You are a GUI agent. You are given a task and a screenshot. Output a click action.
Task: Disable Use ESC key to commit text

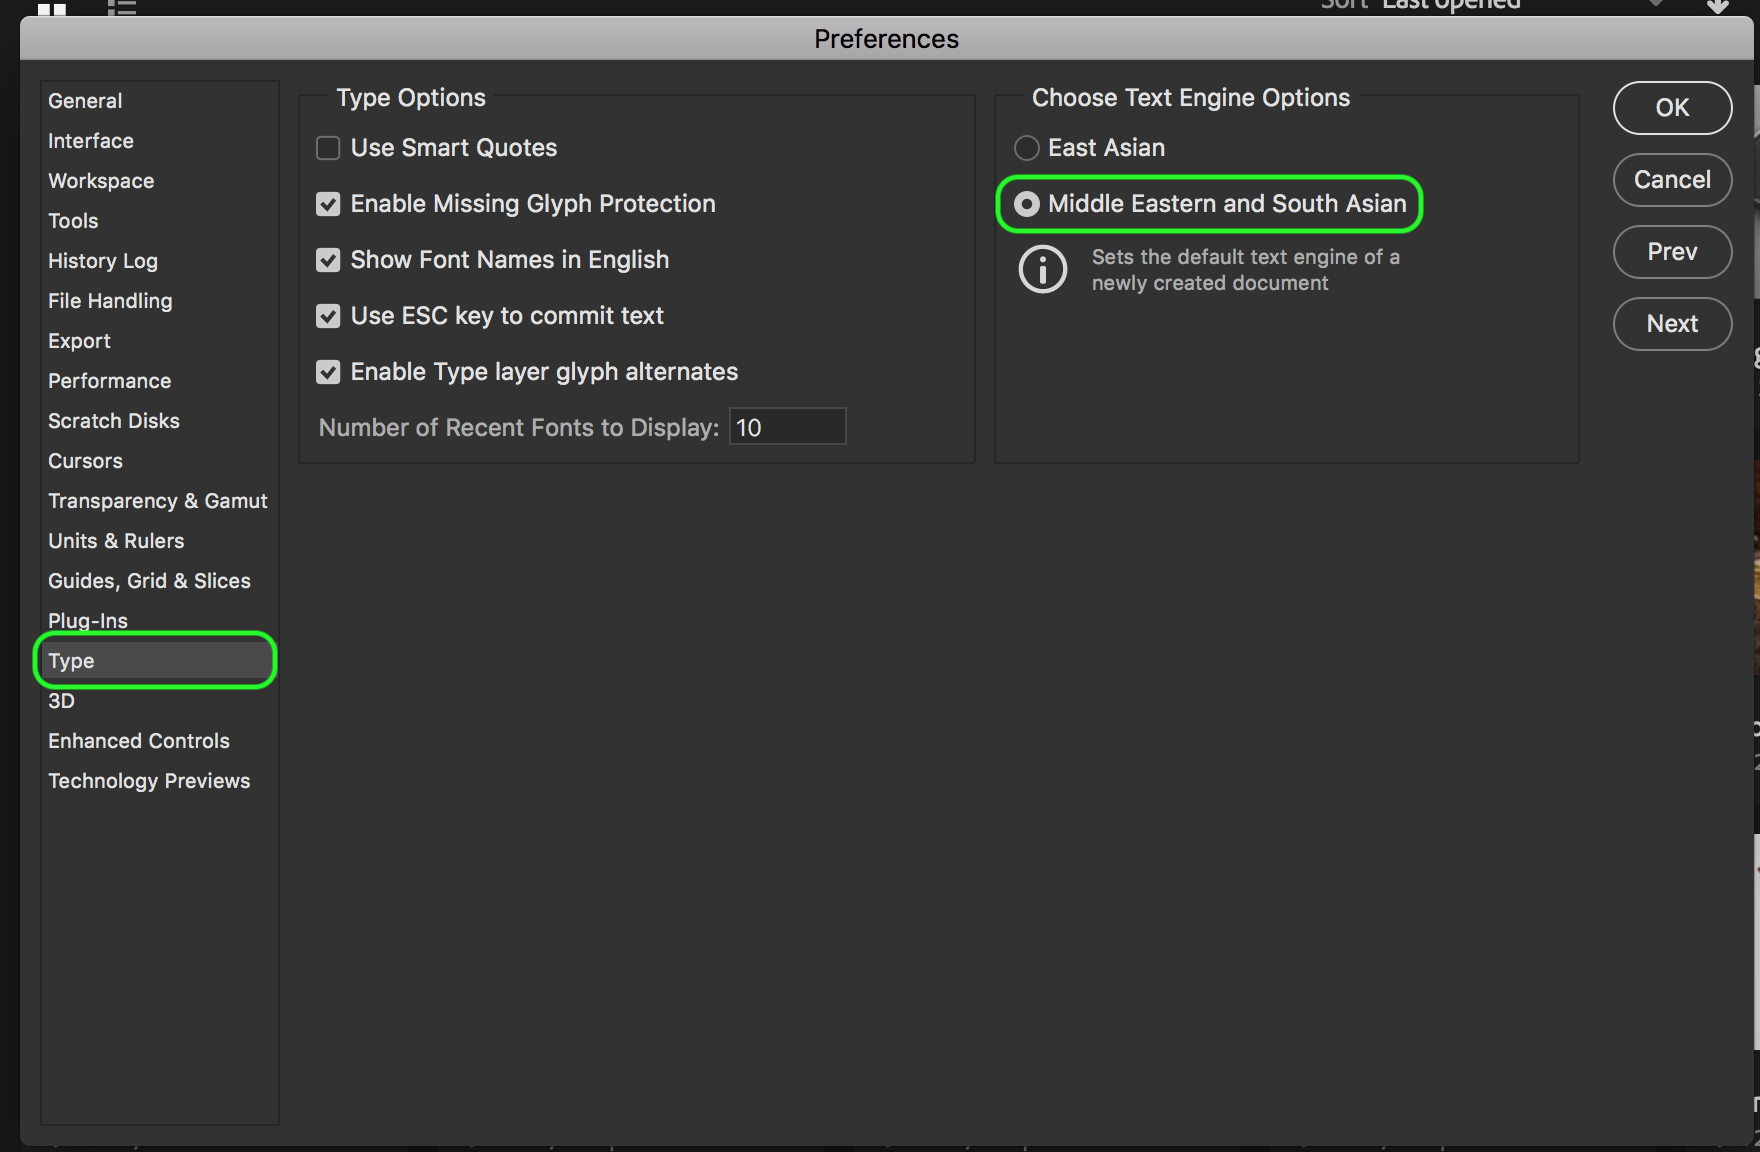(328, 316)
